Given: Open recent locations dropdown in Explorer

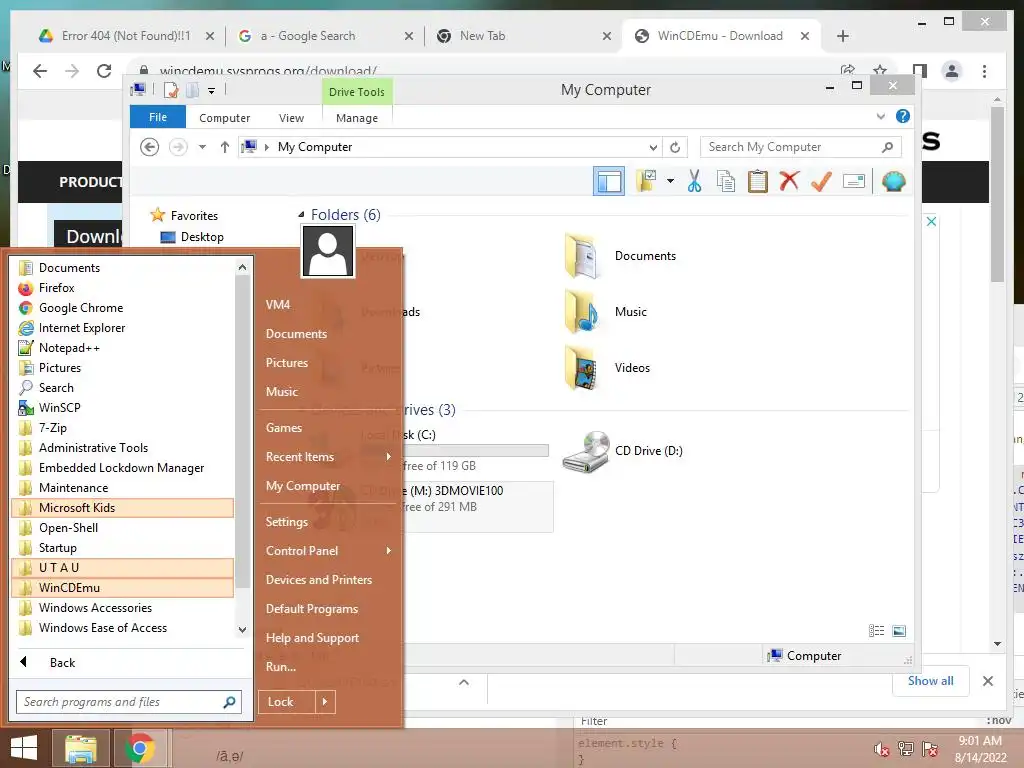Looking at the screenshot, I should click(x=202, y=147).
